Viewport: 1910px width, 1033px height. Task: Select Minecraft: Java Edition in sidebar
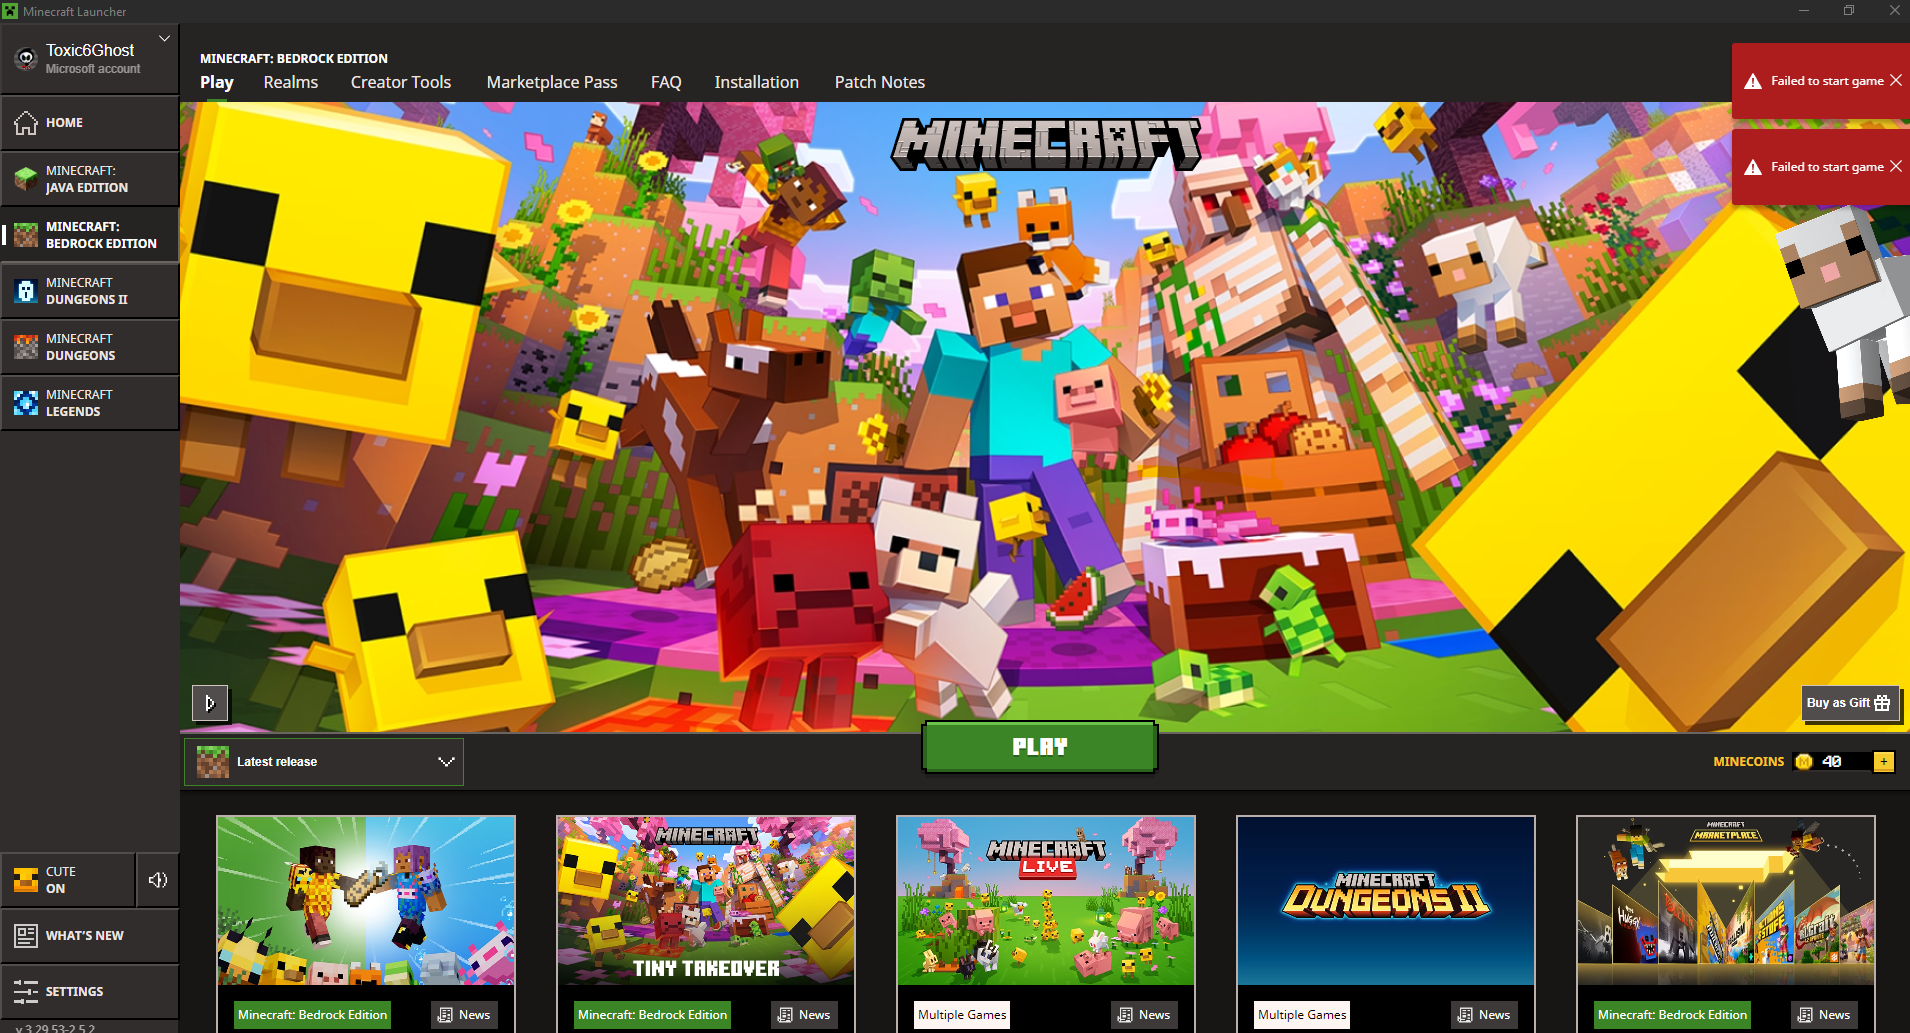click(90, 179)
